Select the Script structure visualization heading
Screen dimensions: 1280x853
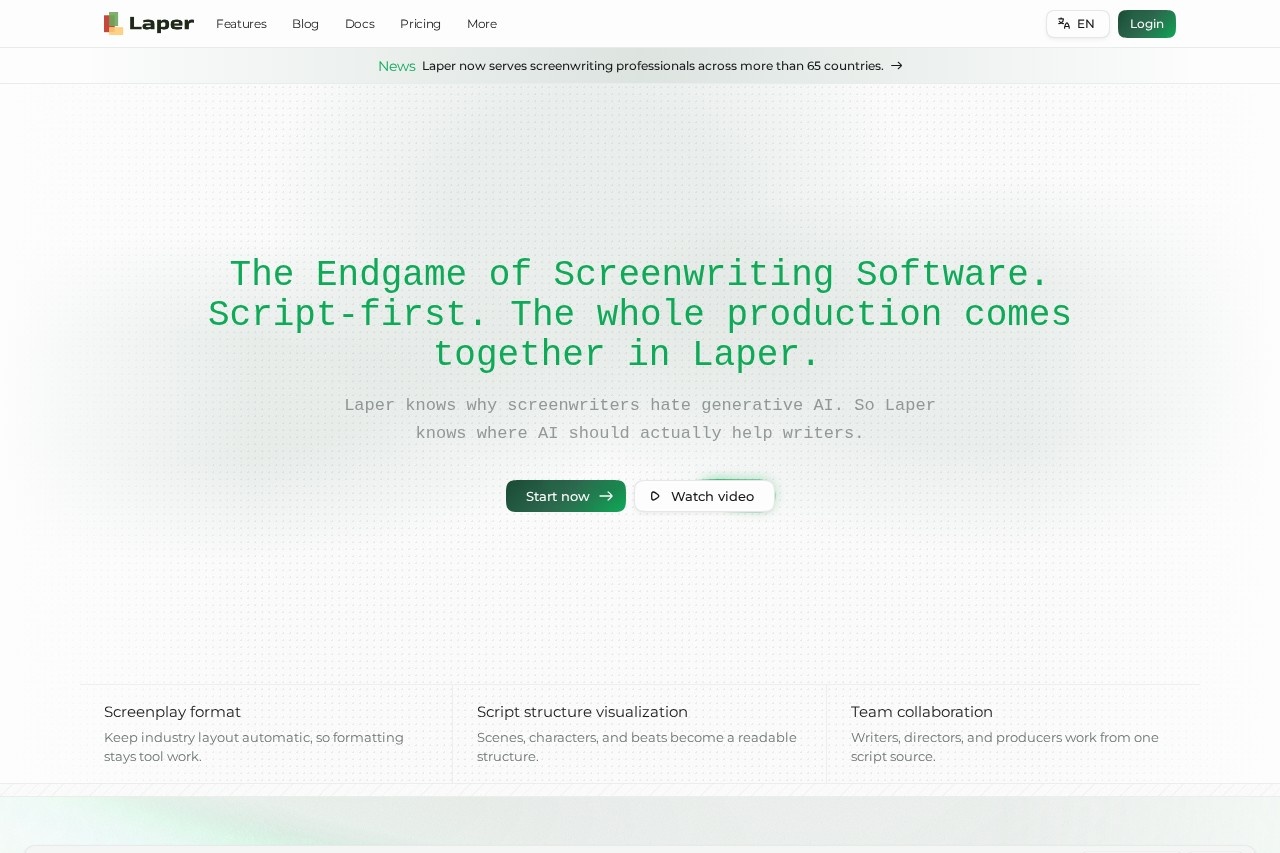[582, 712]
